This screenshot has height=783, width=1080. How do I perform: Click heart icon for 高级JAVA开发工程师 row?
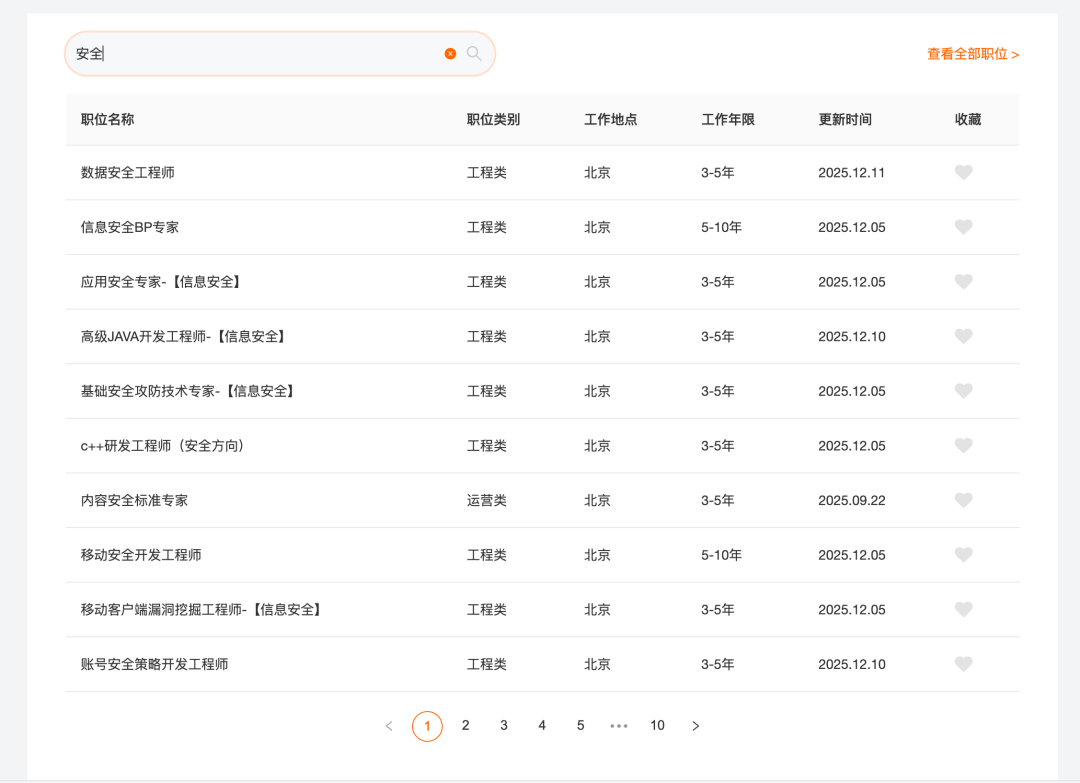[963, 337]
